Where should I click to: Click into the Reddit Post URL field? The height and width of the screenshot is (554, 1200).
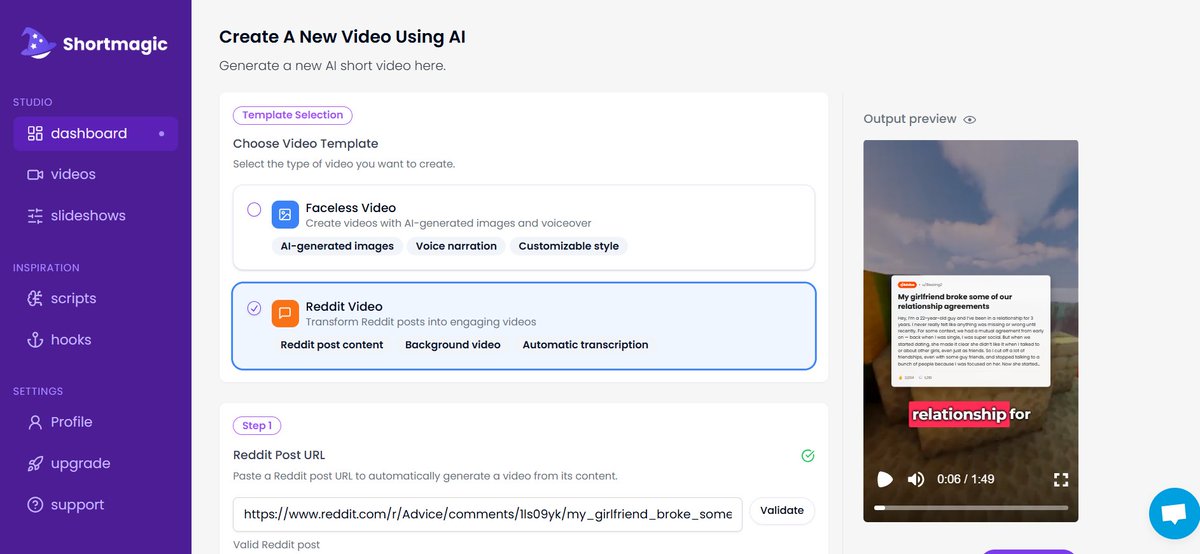pos(487,512)
